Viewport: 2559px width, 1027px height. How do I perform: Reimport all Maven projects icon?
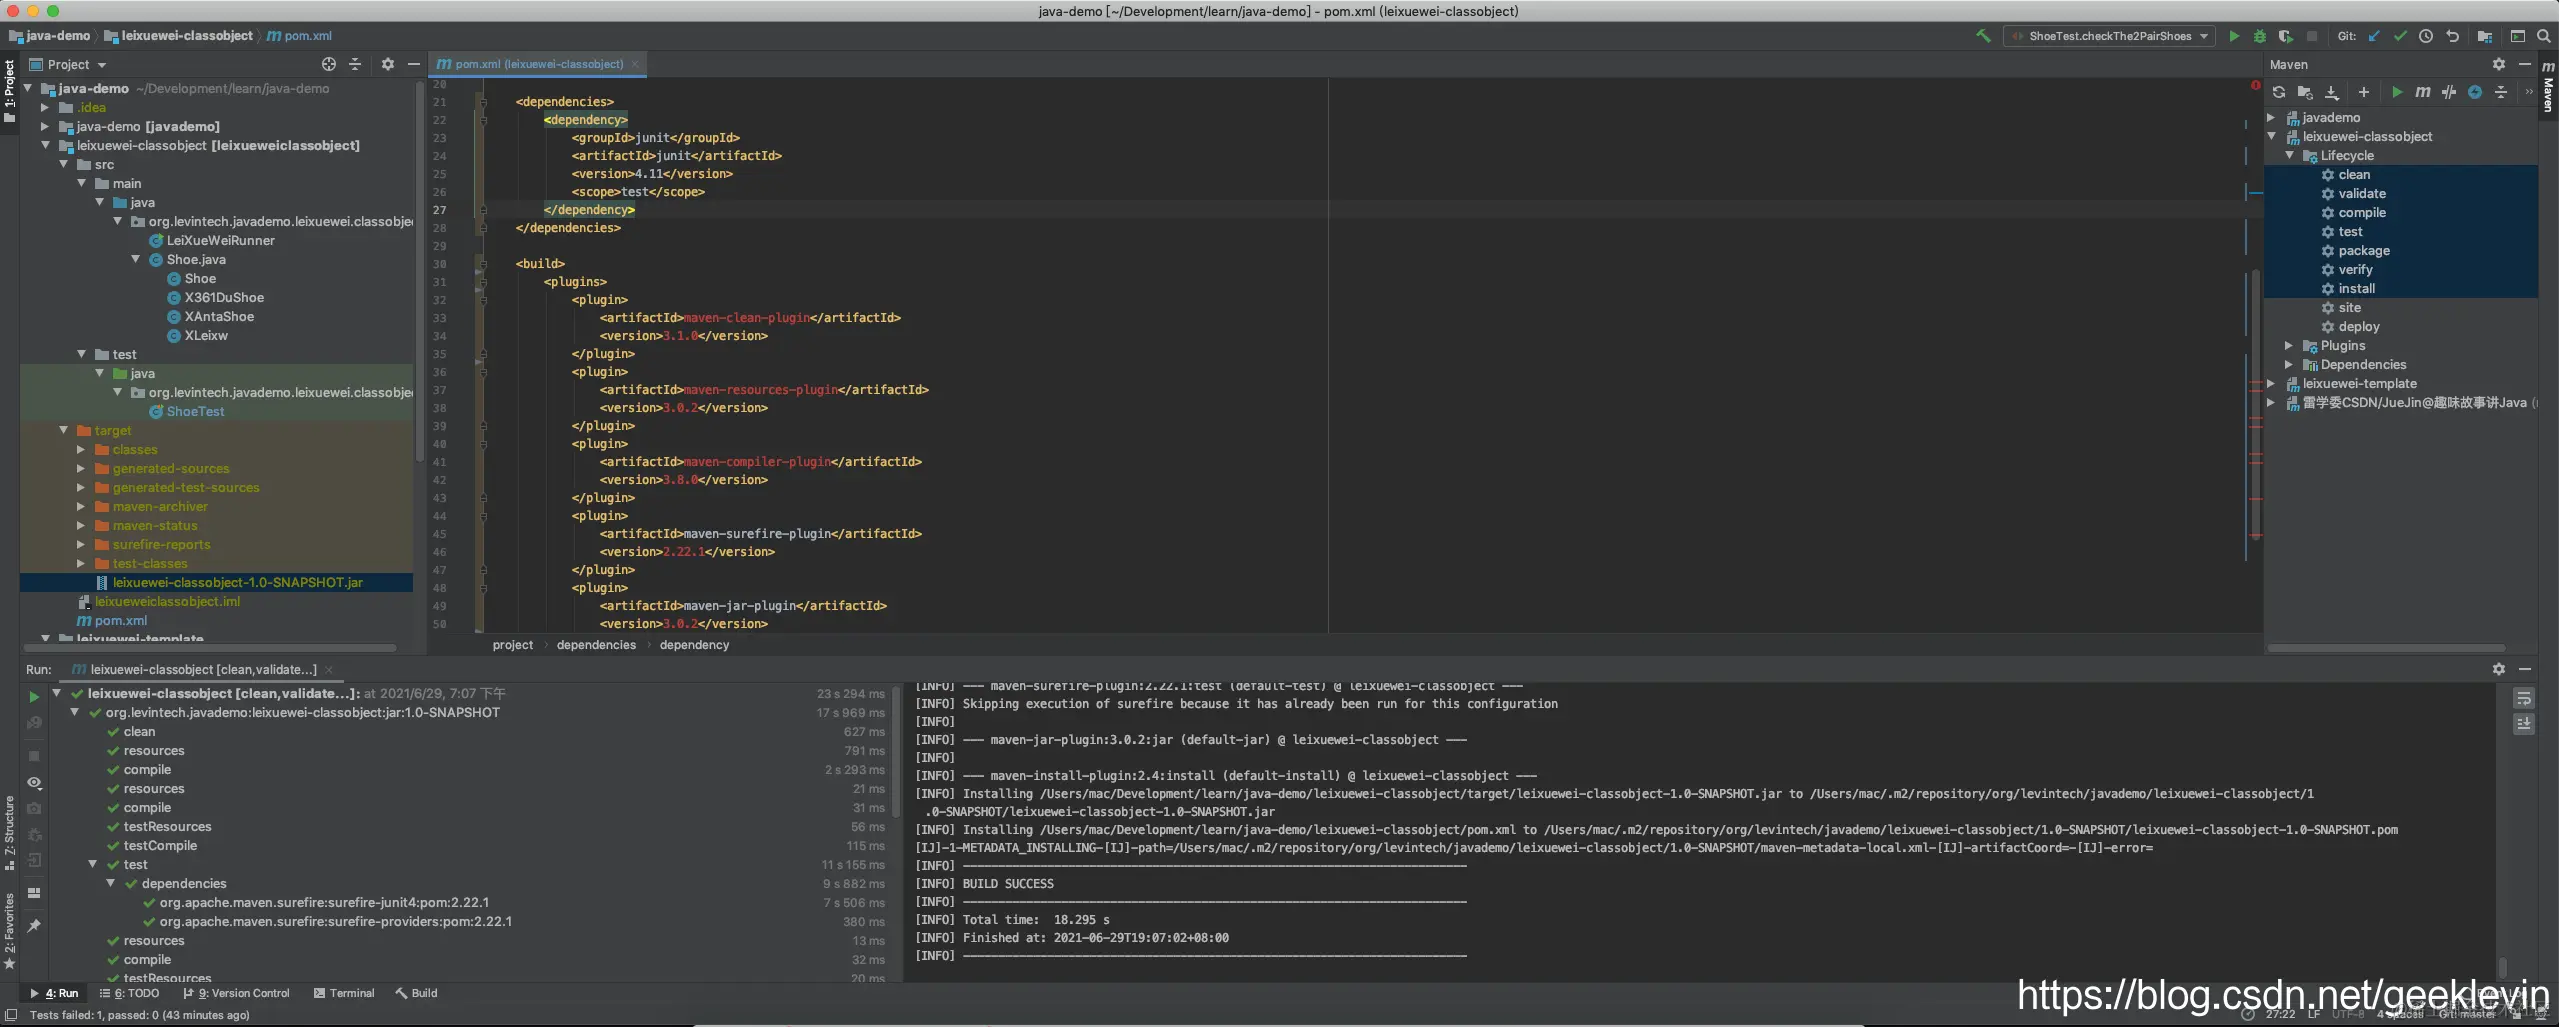click(2279, 92)
